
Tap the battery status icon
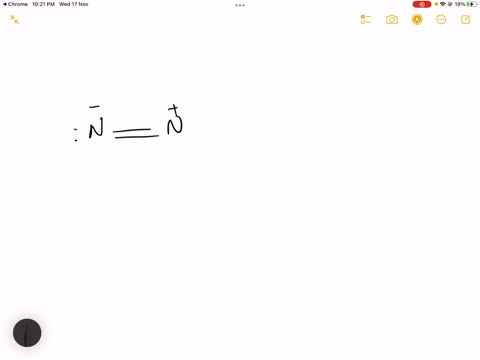pos(472,4)
